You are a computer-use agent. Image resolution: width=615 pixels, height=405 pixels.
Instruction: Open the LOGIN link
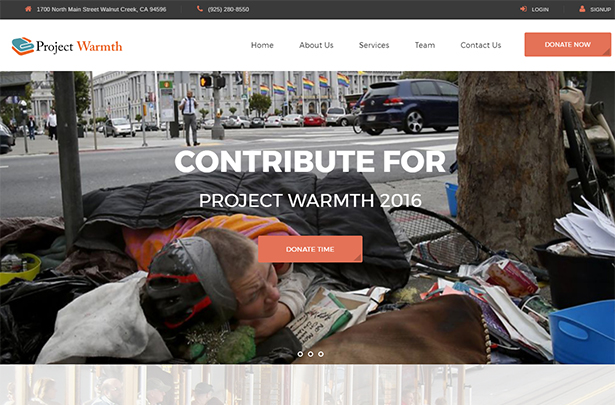coord(540,9)
